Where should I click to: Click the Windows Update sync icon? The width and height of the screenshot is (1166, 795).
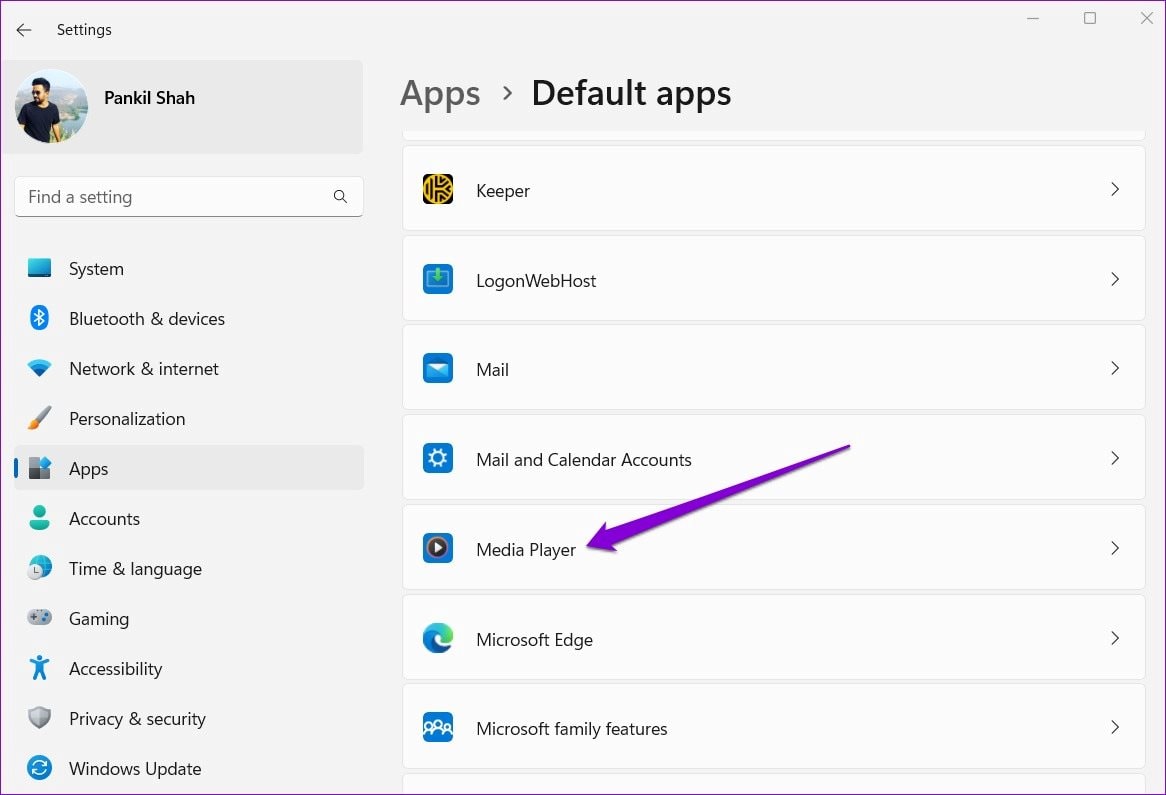(x=39, y=767)
